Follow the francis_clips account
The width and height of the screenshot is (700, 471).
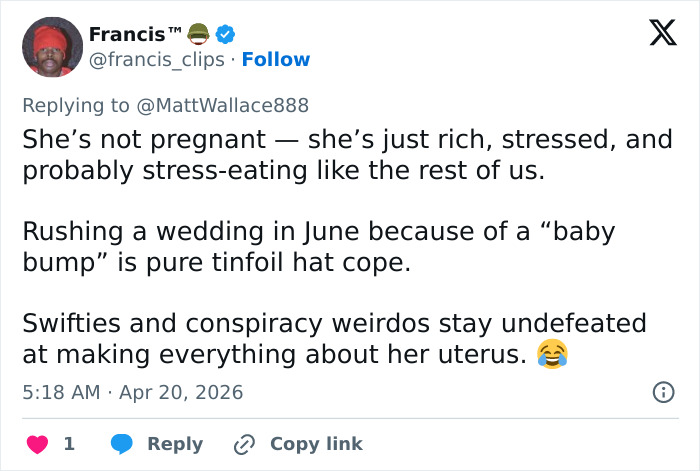[x=276, y=60]
